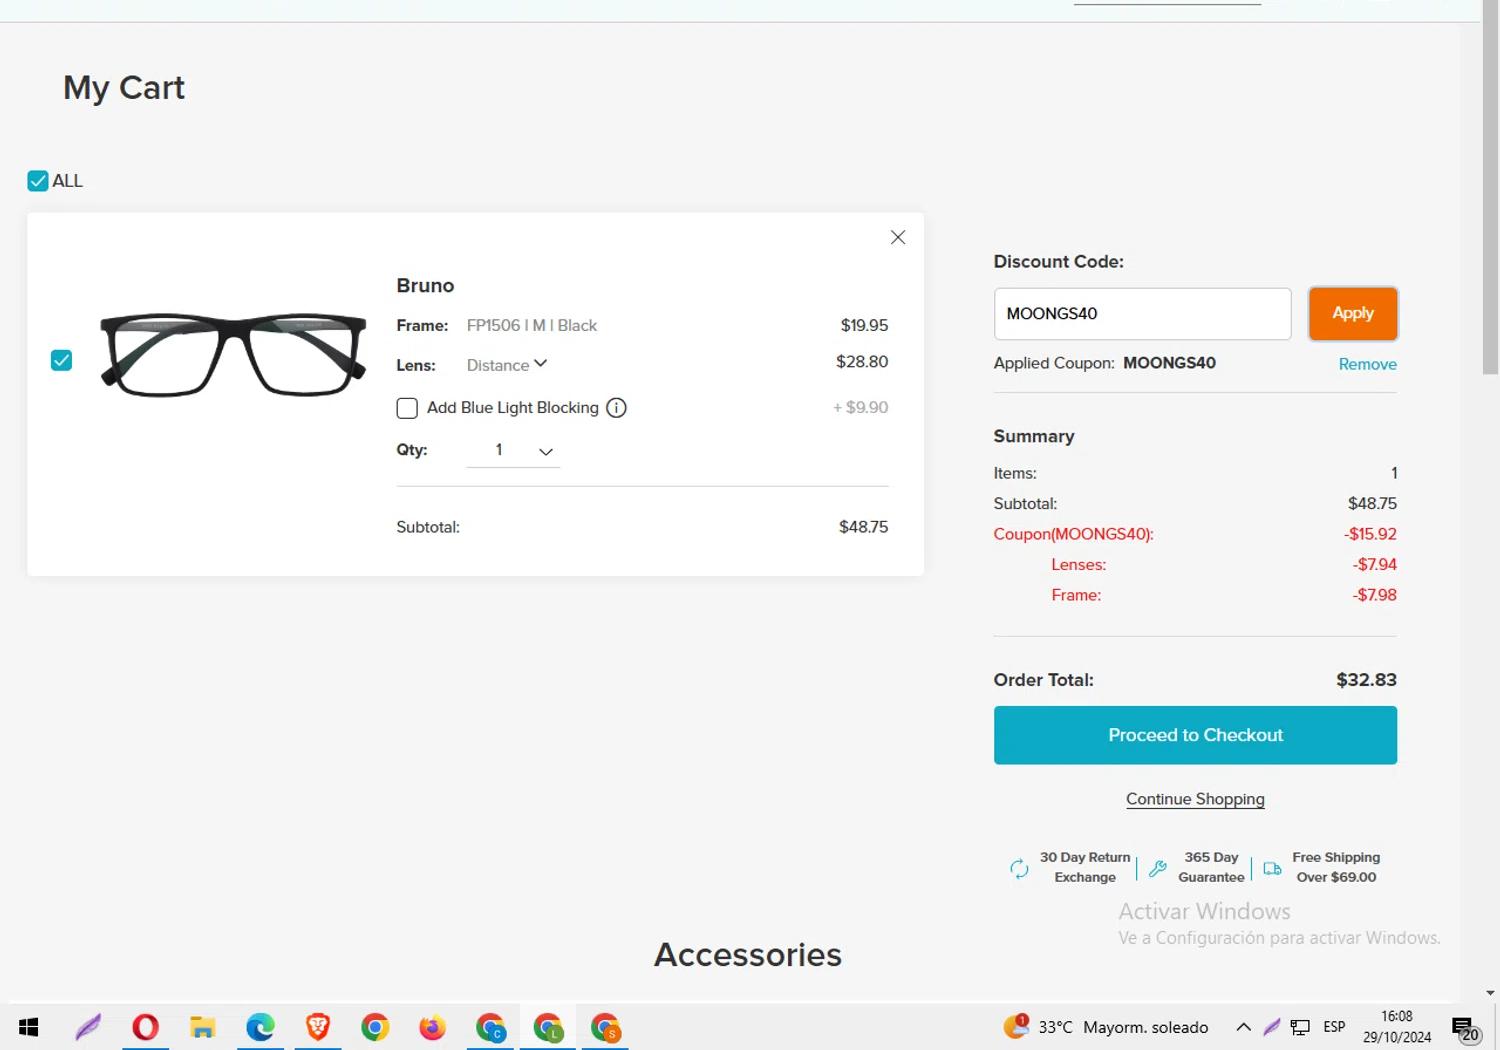Click the + $9.90 blue light price
Viewport: 1500px width, 1050px height.
860,408
